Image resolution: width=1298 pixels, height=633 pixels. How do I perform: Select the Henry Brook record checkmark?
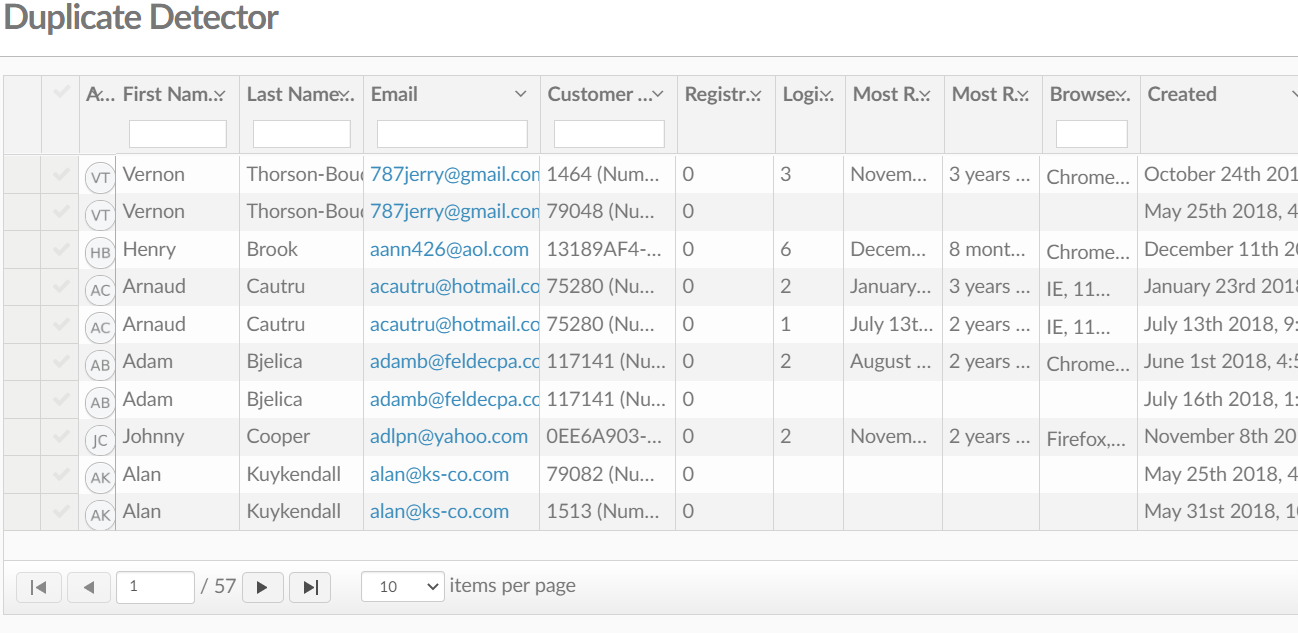[x=59, y=249]
